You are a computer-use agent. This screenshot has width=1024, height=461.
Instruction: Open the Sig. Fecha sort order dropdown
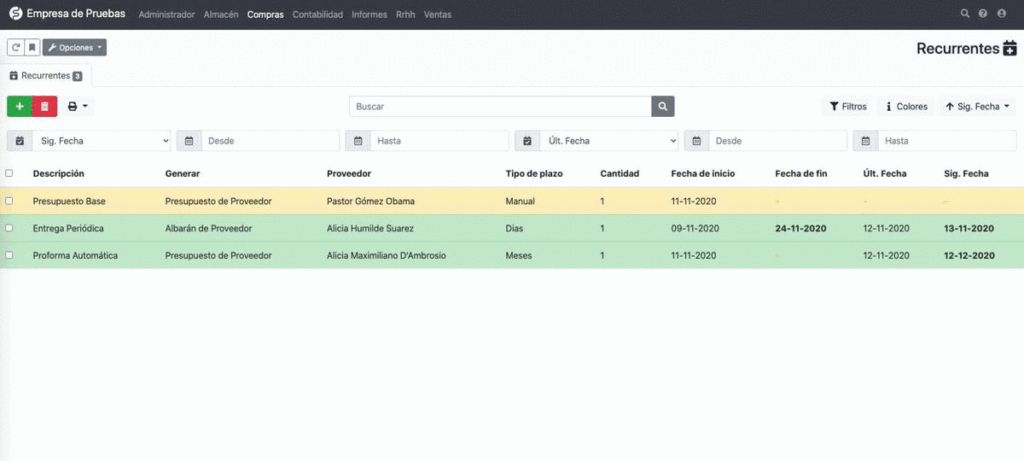click(978, 106)
